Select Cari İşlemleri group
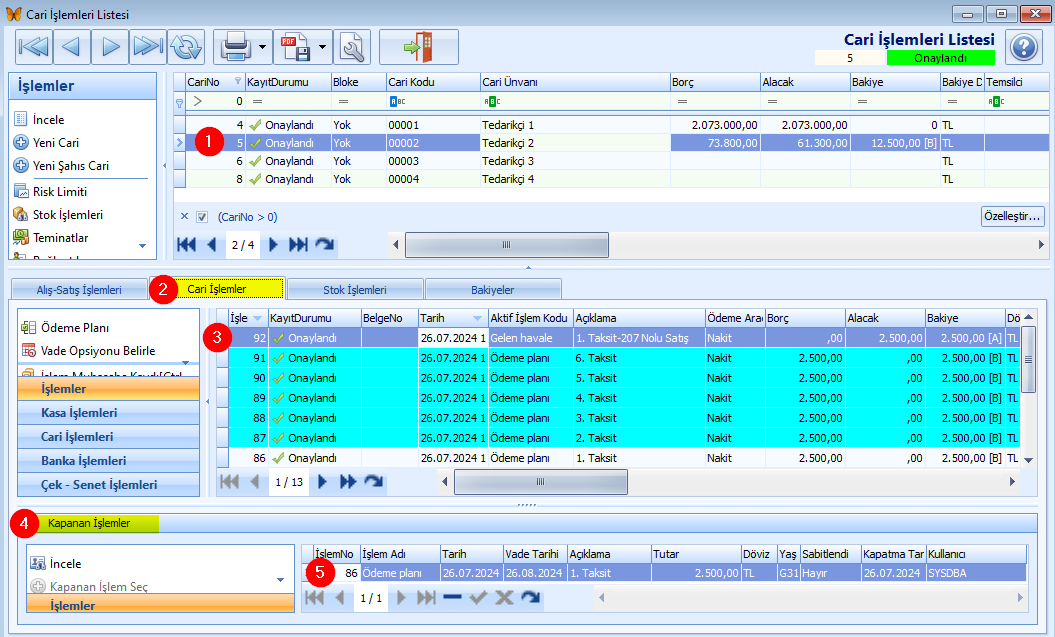Screen dimensions: 1055x637 (108, 437)
